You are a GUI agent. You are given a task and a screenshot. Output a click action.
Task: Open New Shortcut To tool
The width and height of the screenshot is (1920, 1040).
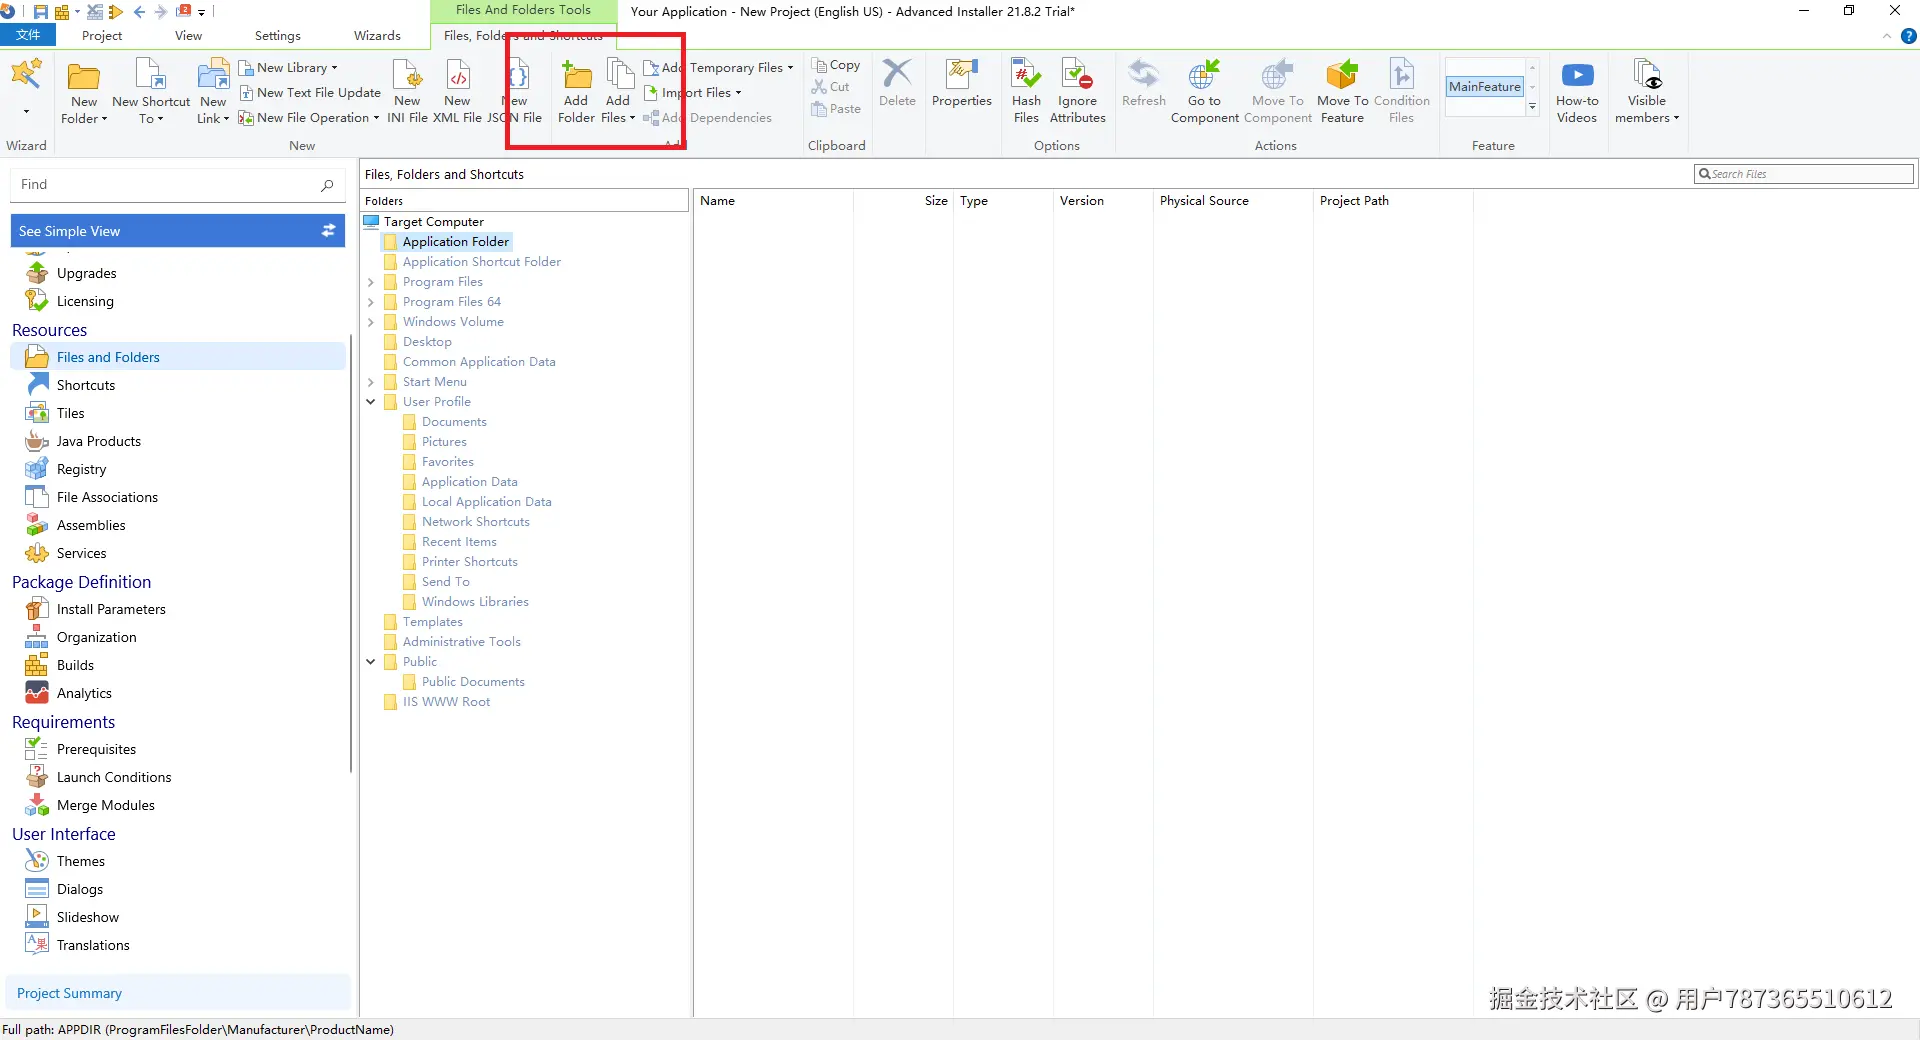pos(151,91)
